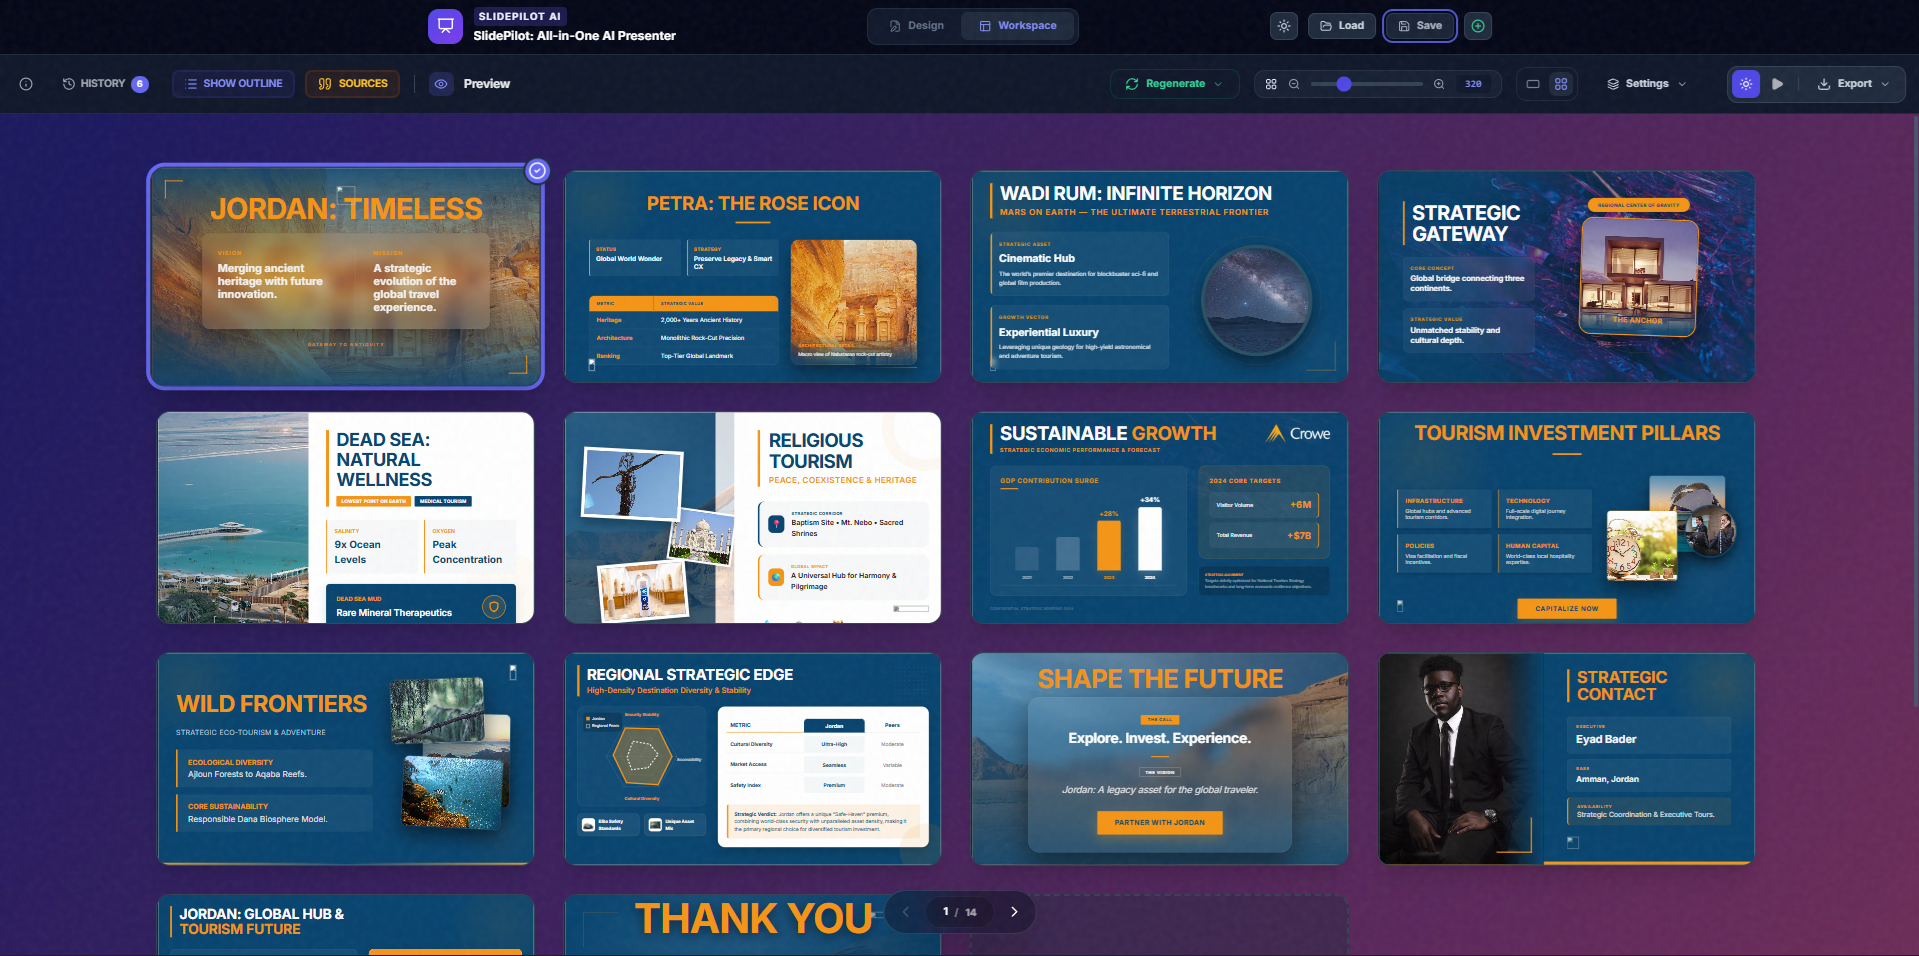Select the SUSTAINABLE GROWTH slide
Screen dimensions: 1919x956
pos(1160,518)
